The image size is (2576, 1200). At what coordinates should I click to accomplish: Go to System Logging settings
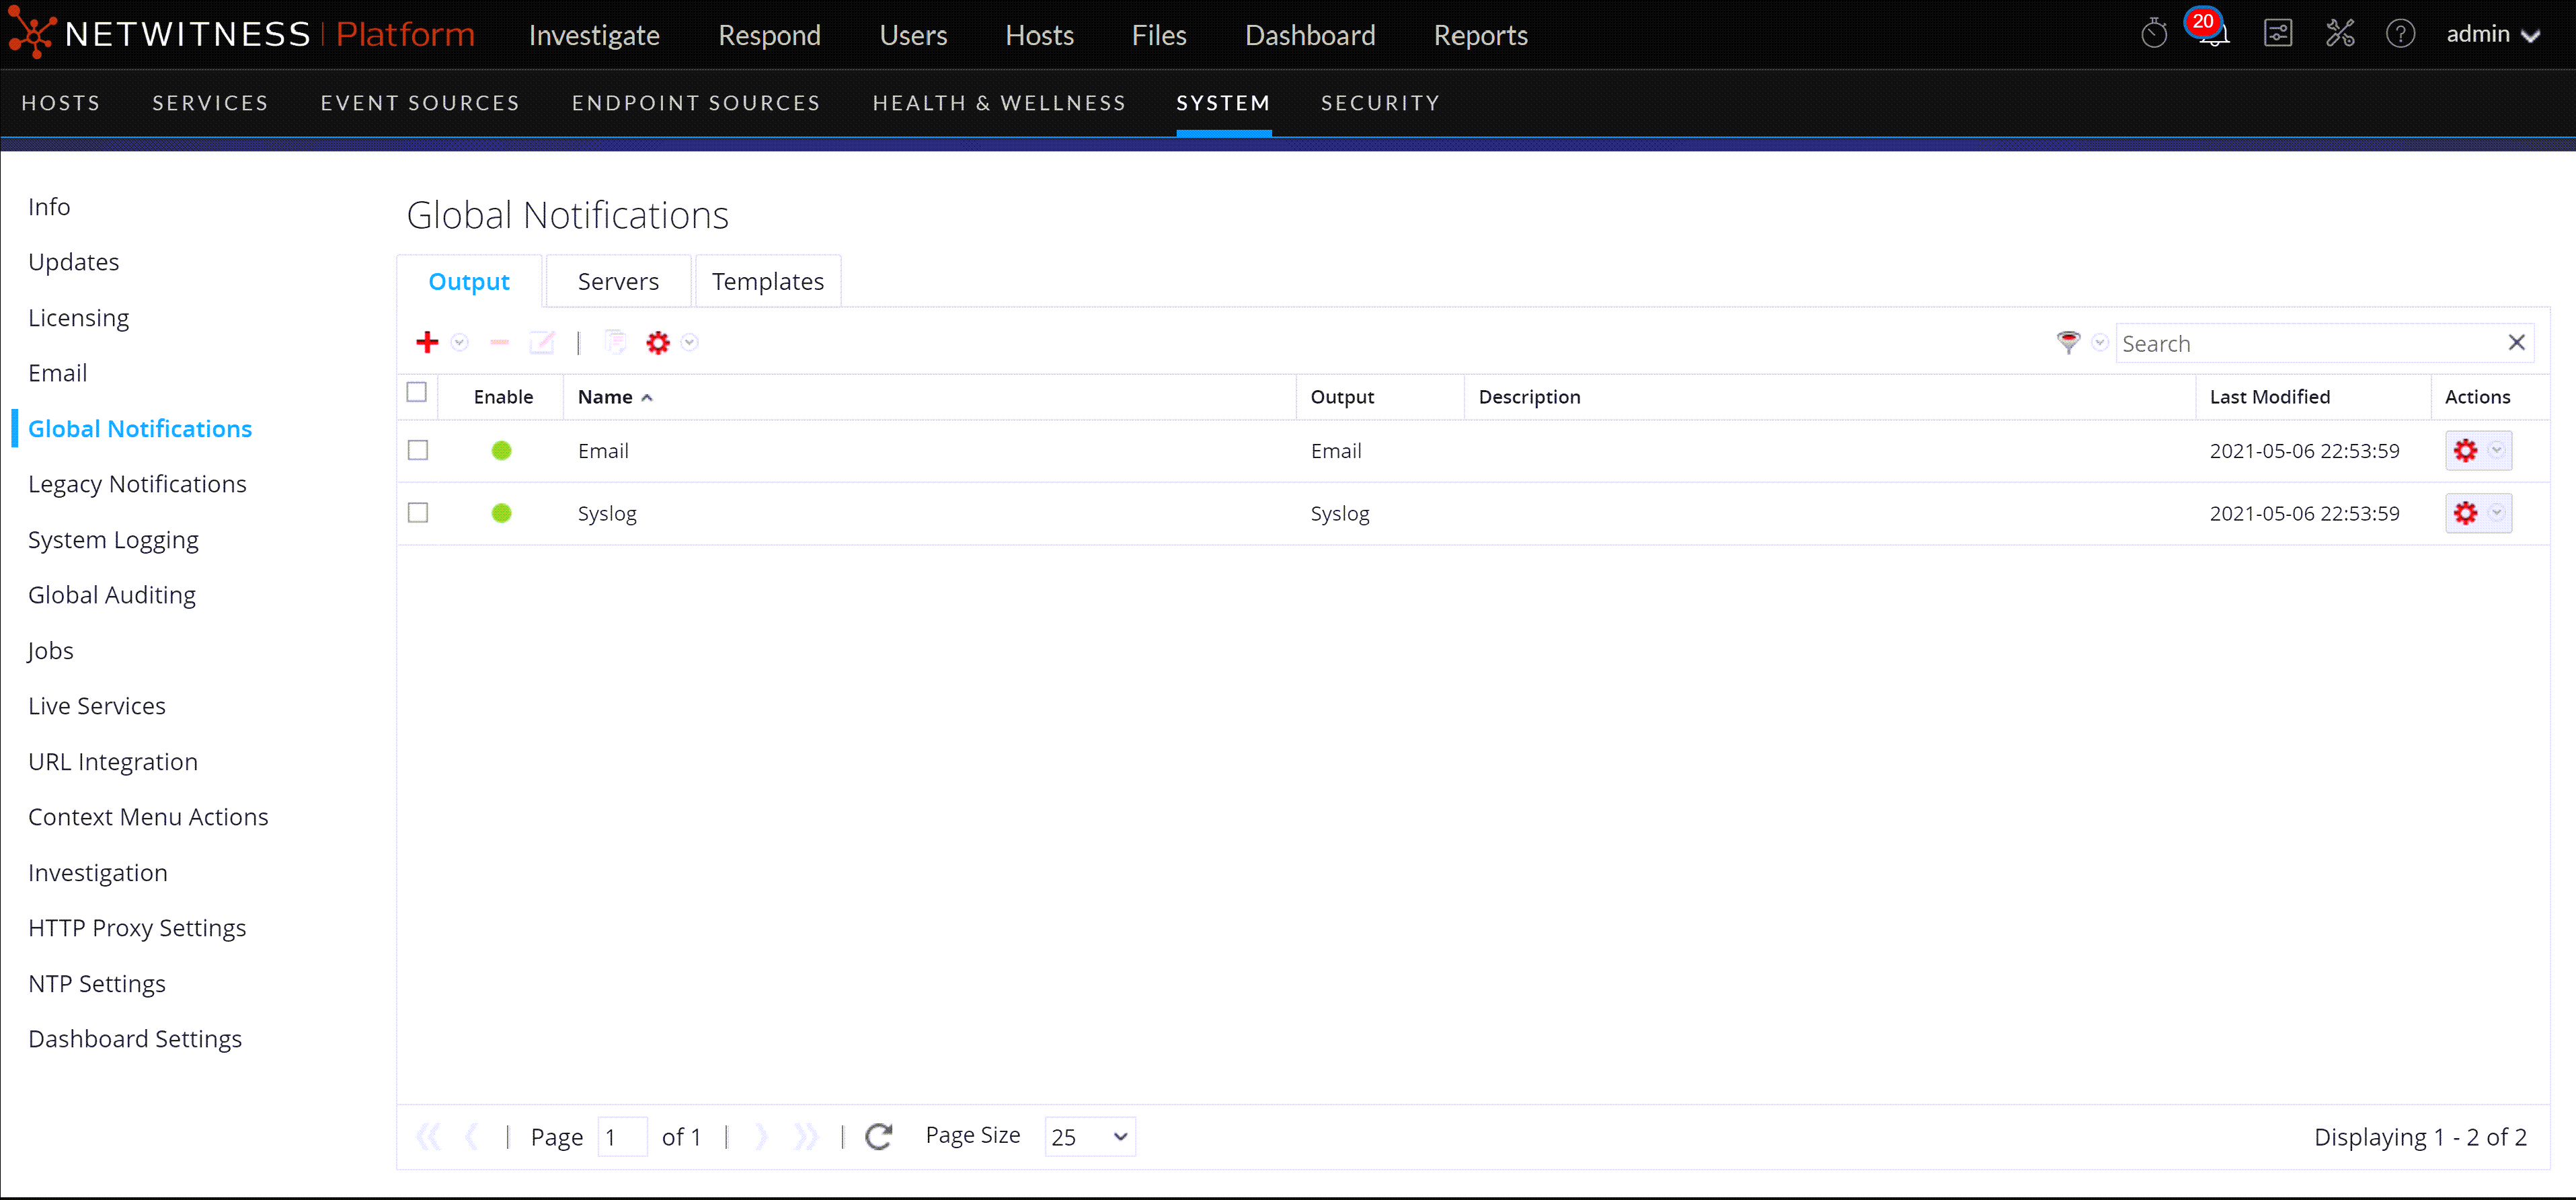pyautogui.click(x=113, y=540)
